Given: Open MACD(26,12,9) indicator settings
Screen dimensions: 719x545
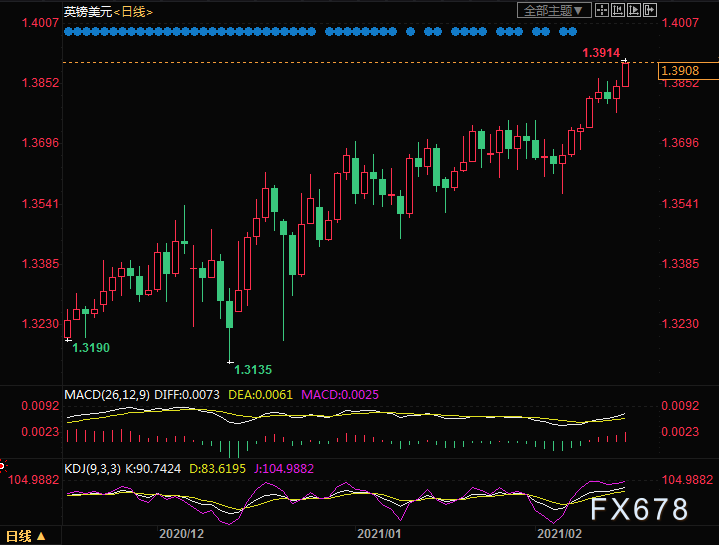Looking at the screenshot, I should pyautogui.click(x=107, y=395).
